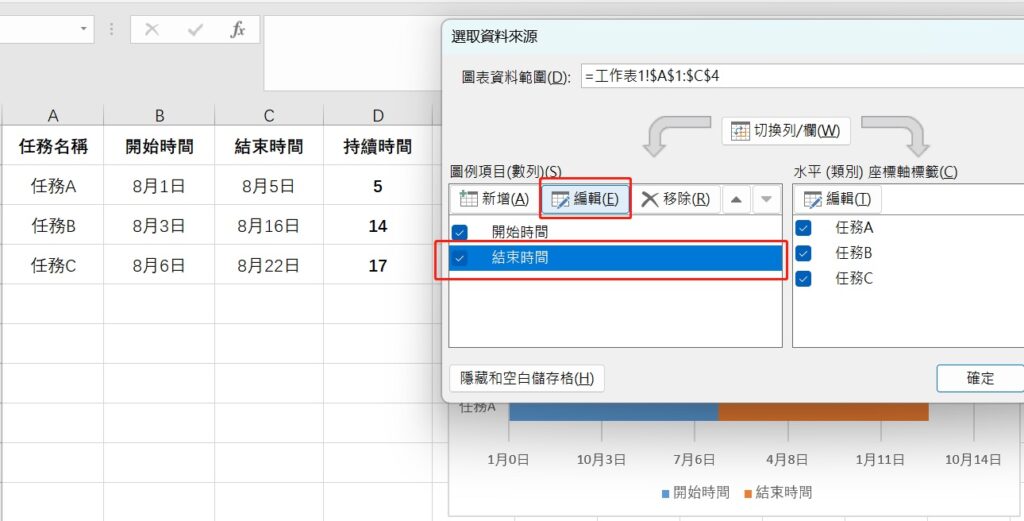The height and width of the screenshot is (521, 1024).
Task: Click 編輯(T) for axis labels
Action: pos(837,199)
